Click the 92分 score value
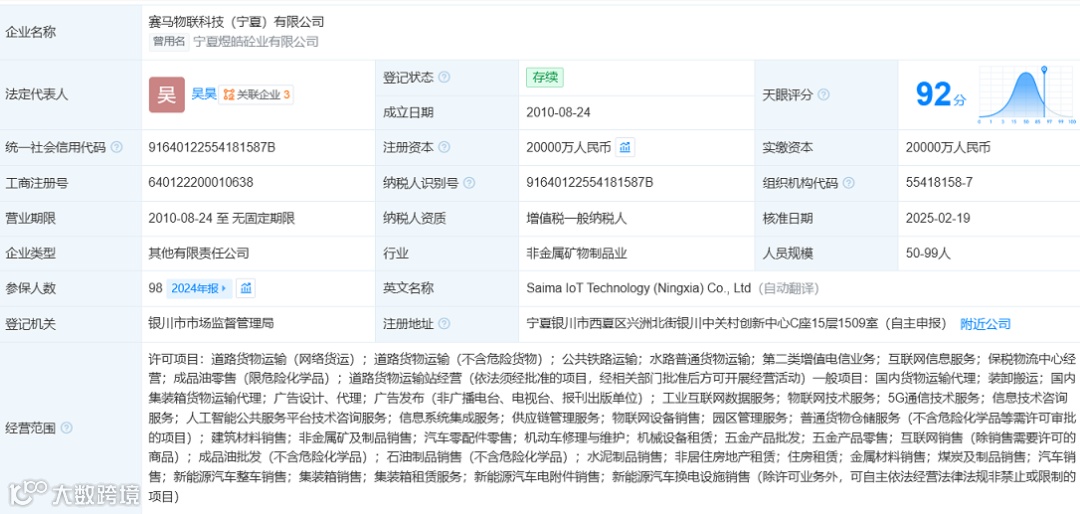Image resolution: width=1080 pixels, height=514 pixels. click(x=940, y=94)
